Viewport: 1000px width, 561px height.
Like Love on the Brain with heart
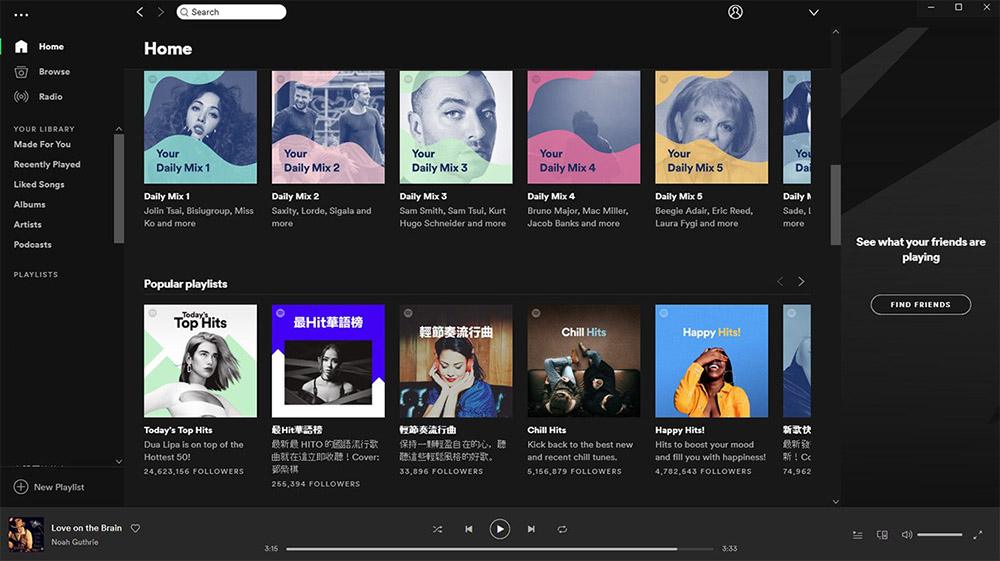coord(135,528)
